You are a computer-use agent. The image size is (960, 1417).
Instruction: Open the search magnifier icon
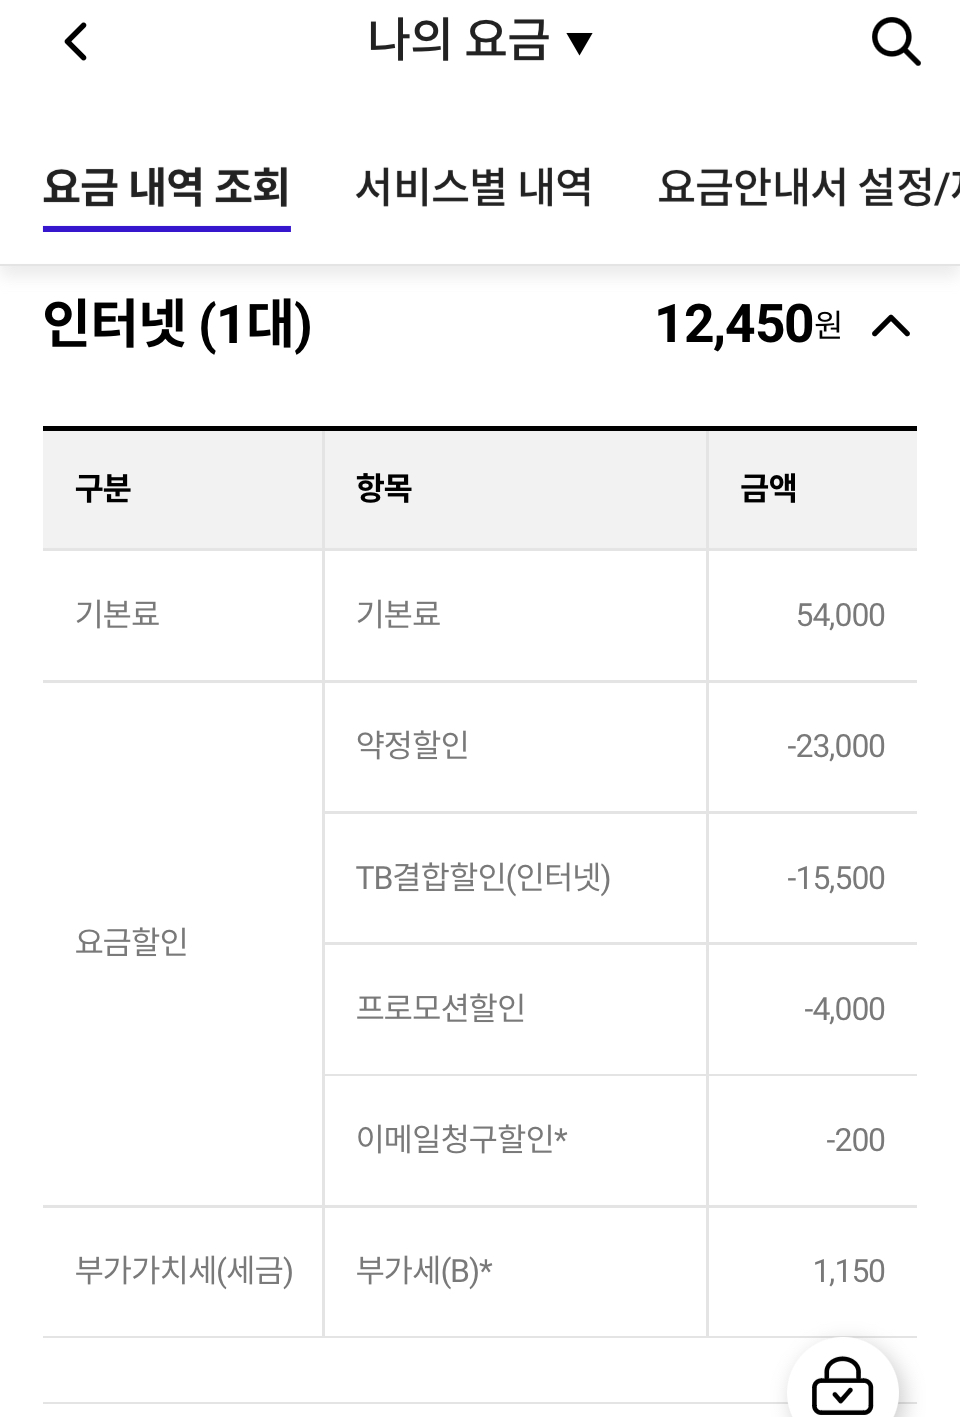click(x=895, y=42)
